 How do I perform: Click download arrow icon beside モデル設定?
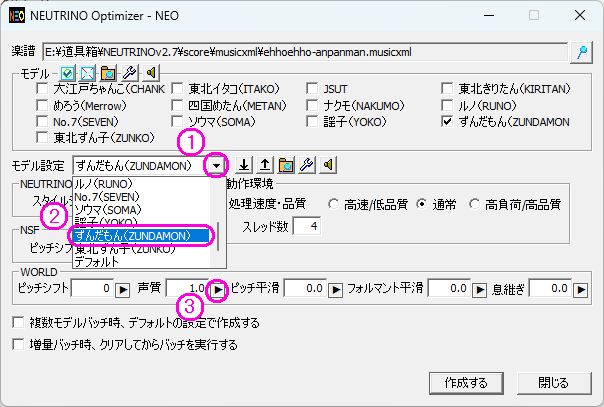243,165
